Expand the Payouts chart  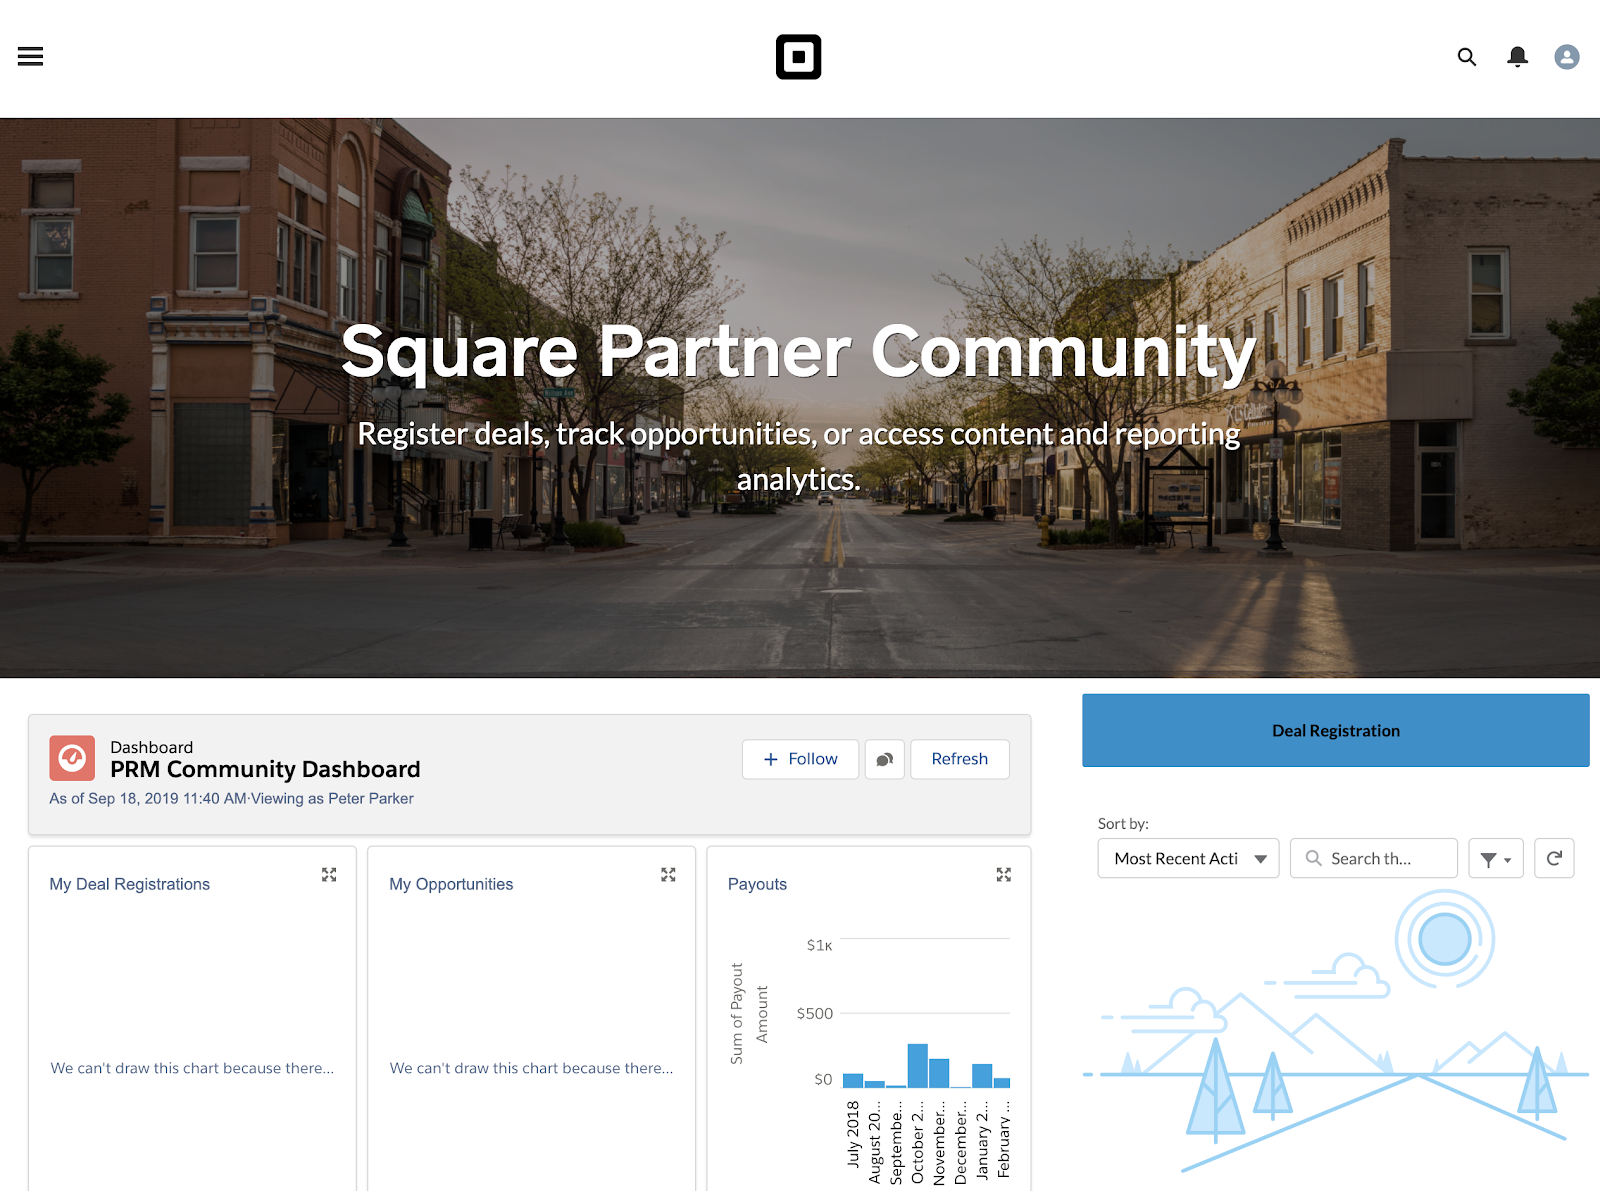click(x=1004, y=875)
